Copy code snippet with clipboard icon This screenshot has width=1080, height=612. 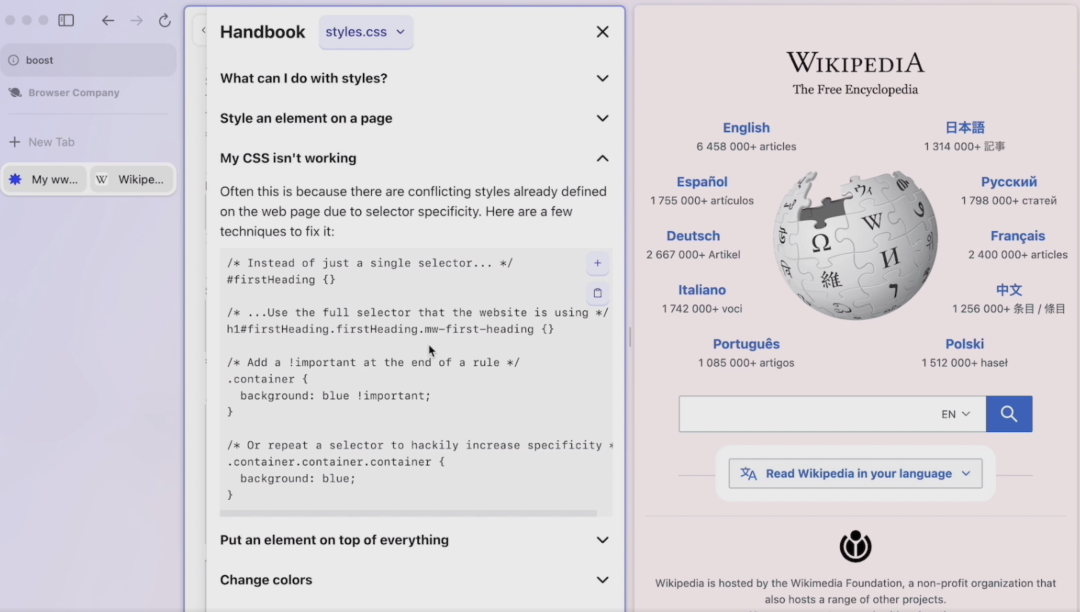(597, 293)
